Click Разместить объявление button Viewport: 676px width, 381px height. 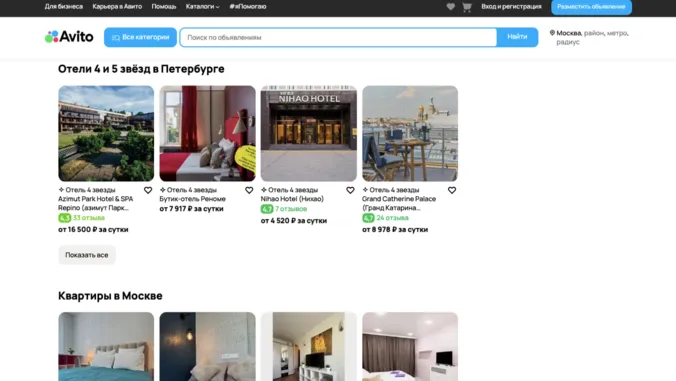(592, 7)
